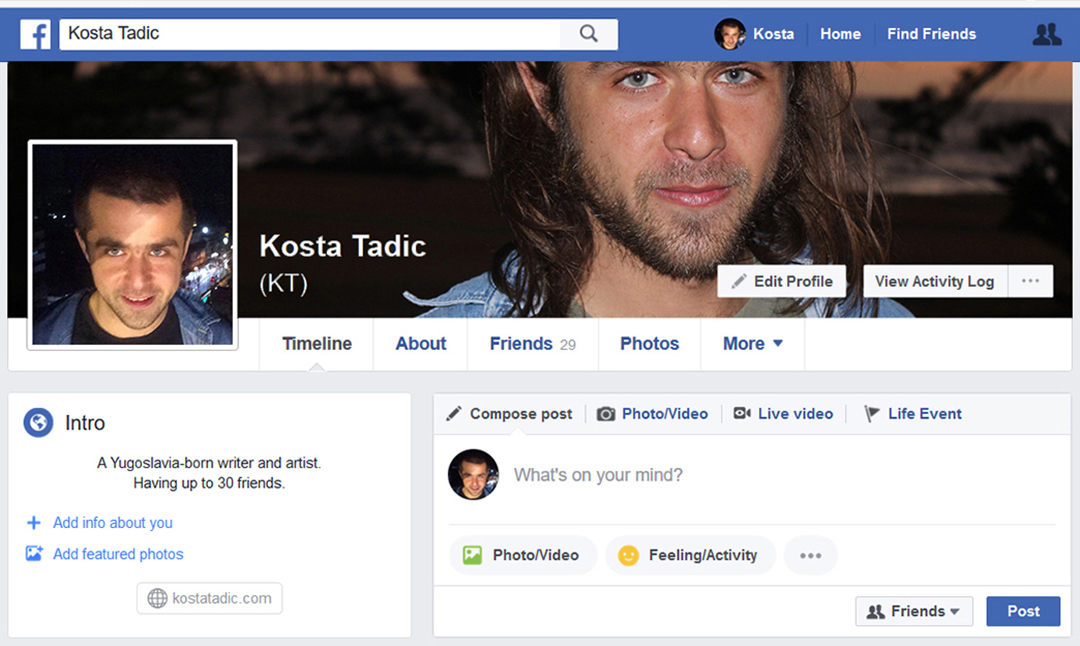Click the Live video camera icon
Viewport: 1080px width, 646px height.
point(742,414)
